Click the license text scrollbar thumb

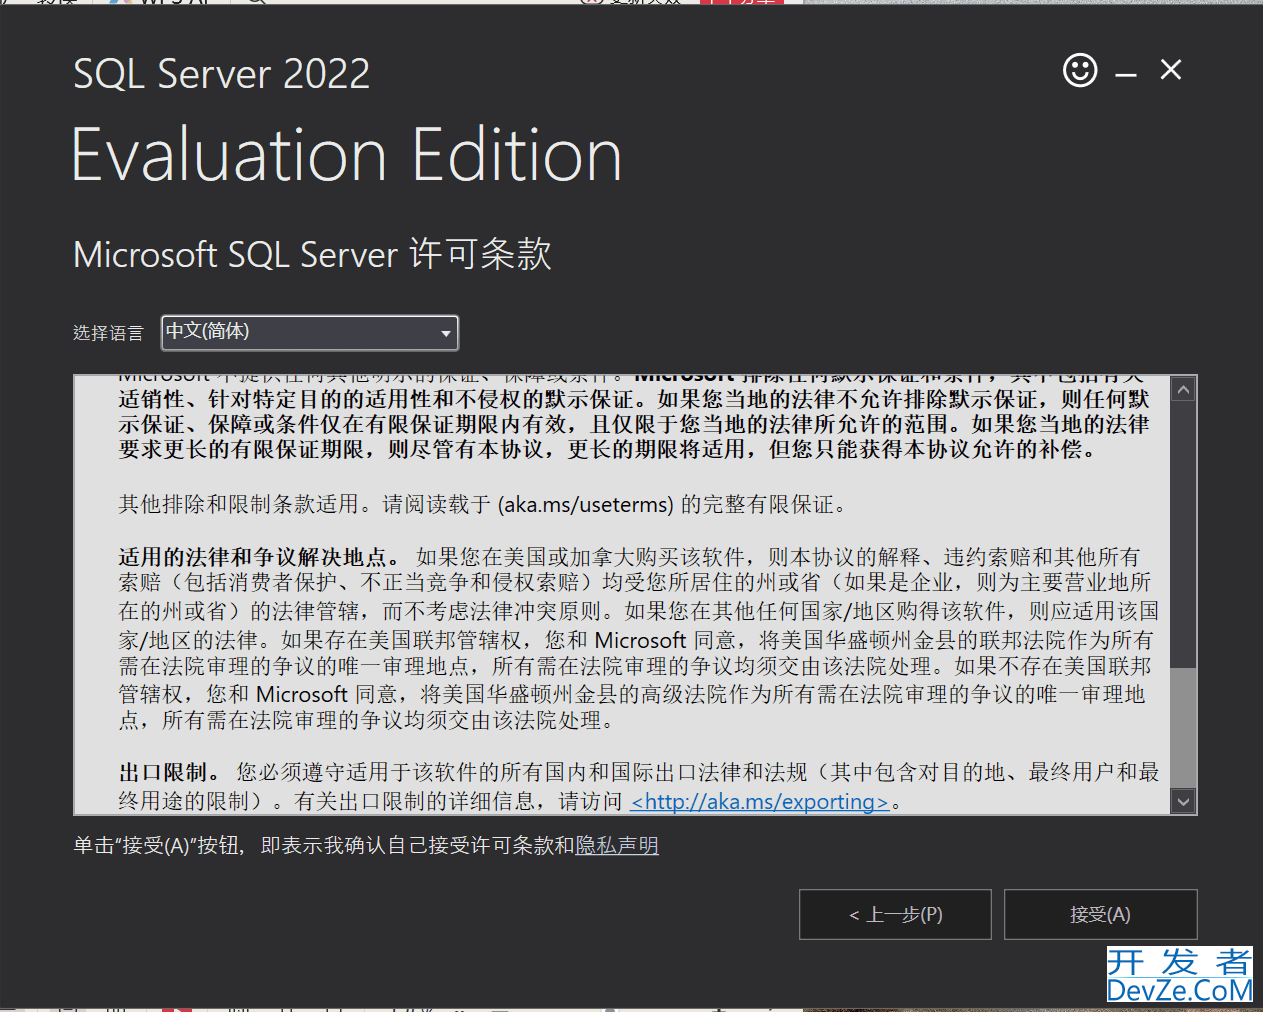pyautogui.click(x=1184, y=728)
